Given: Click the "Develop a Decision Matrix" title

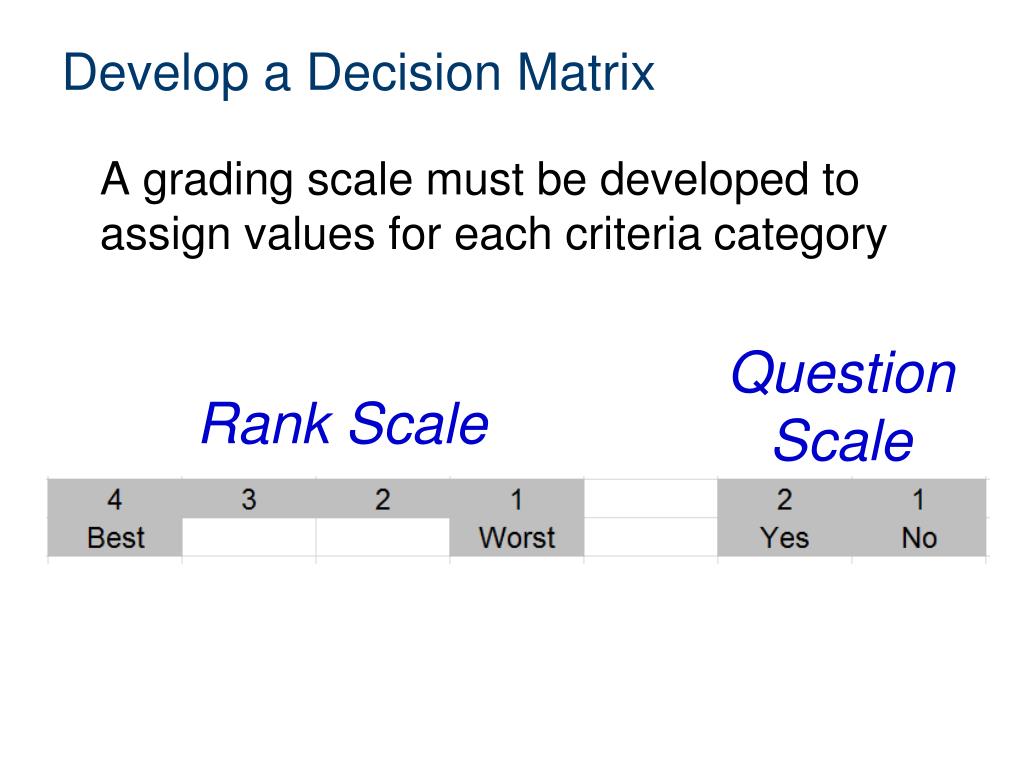Looking at the screenshot, I should [359, 73].
